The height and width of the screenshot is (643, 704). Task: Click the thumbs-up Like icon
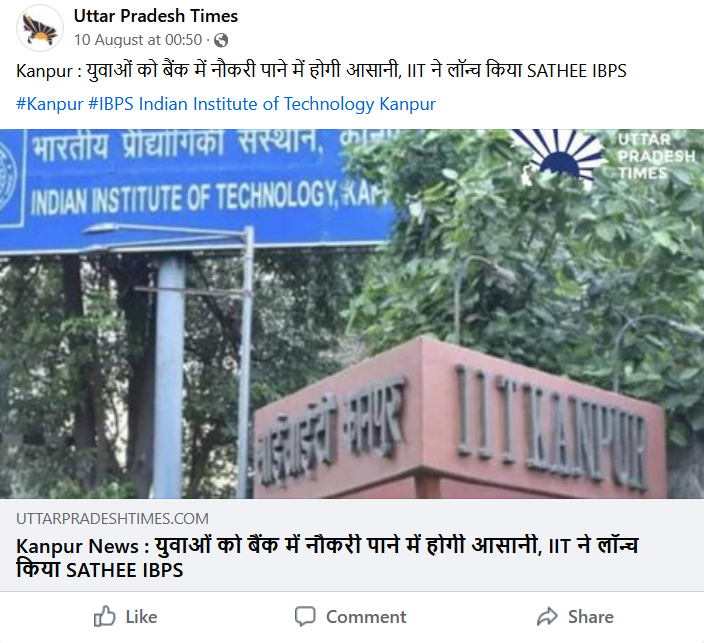click(105, 616)
